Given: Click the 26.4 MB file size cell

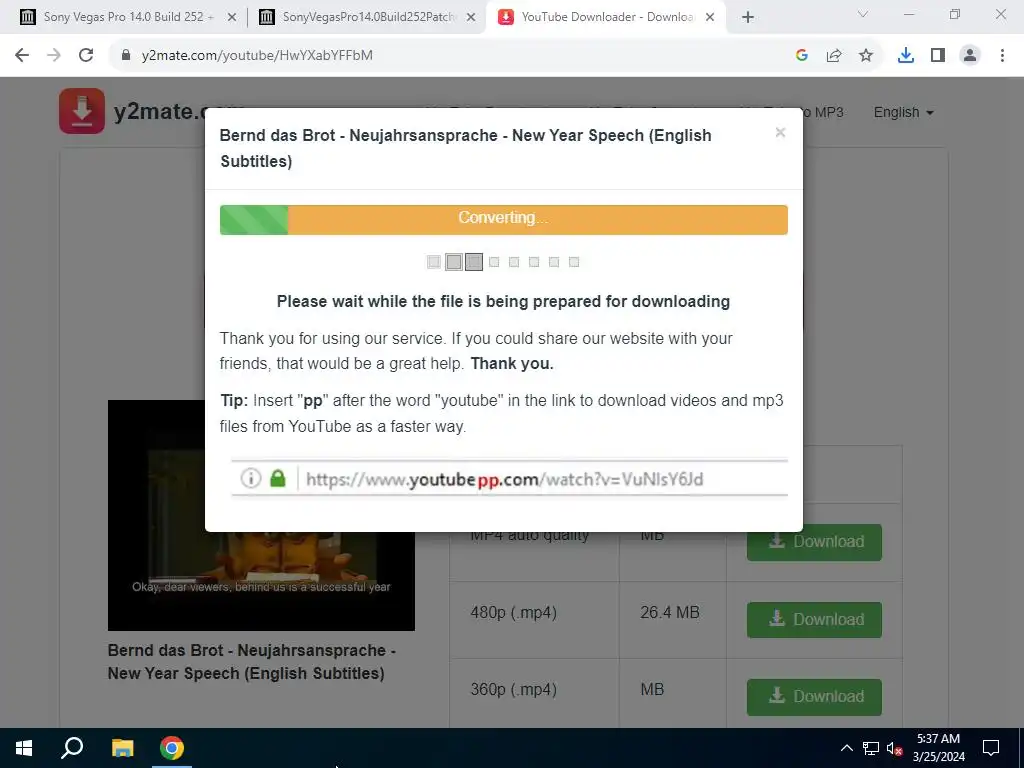Looking at the screenshot, I should (670, 613).
